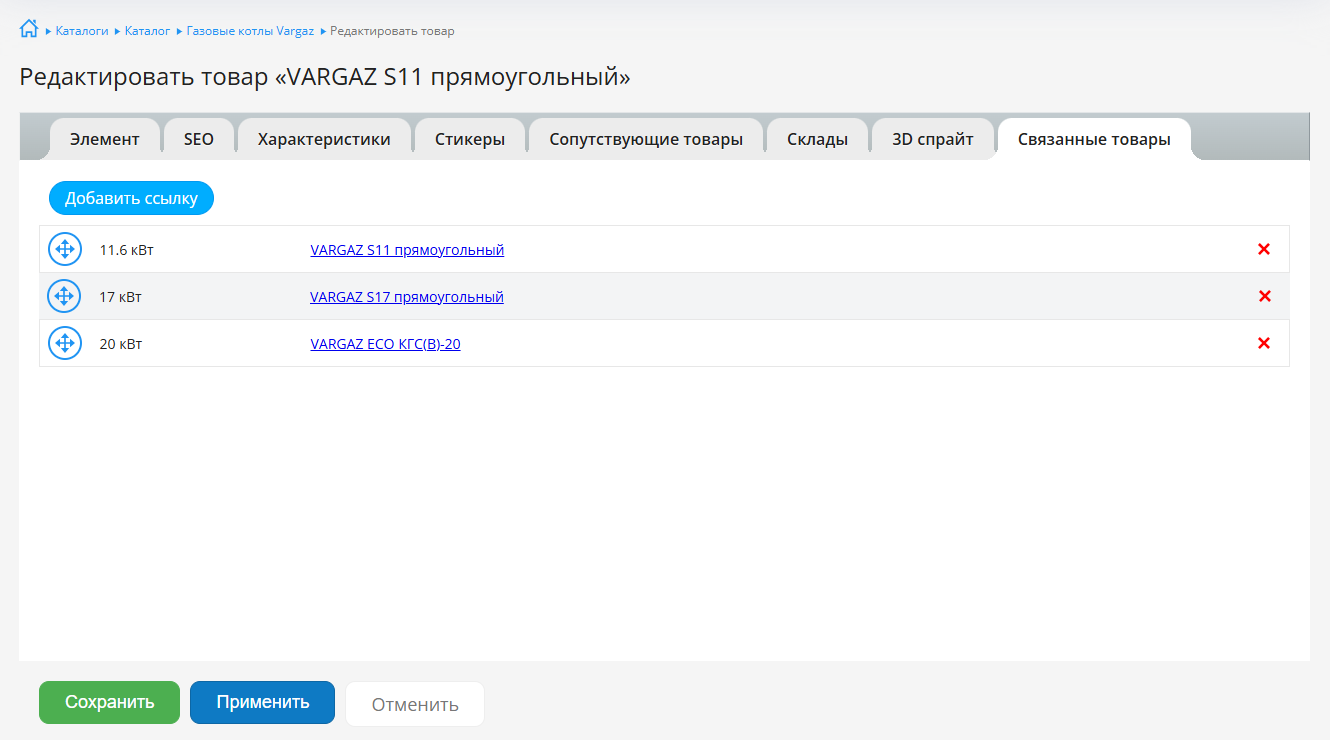Viewport: 1330px width, 740px height.
Task: Click the 20 кВт label
Action: (121, 344)
